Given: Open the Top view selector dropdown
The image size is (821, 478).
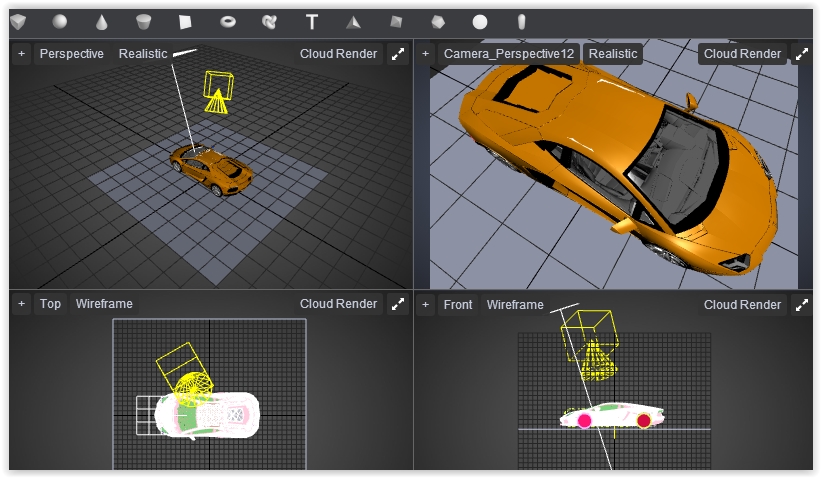Looking at the screenshot, I should coord(50,304).
